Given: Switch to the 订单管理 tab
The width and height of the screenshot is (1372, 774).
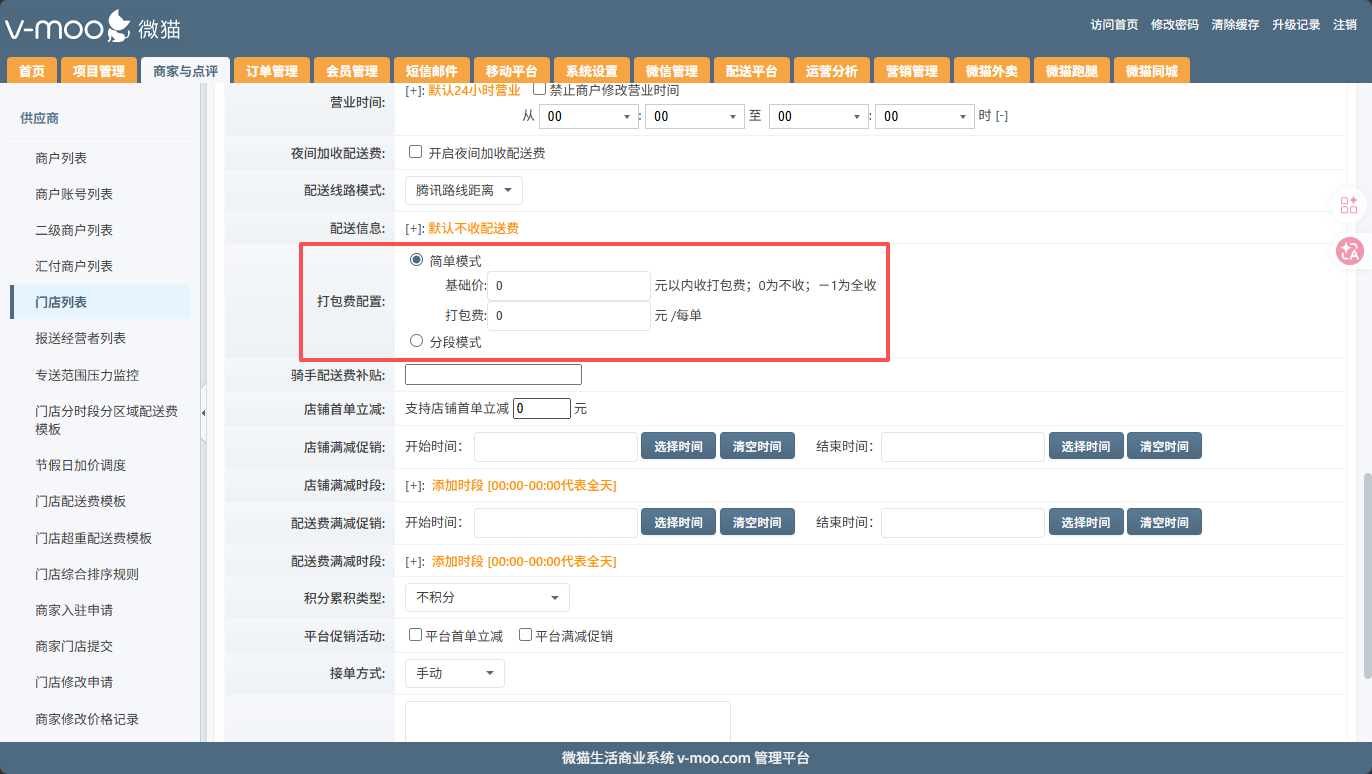Looking at the screenshot, I should coord(272,71).
